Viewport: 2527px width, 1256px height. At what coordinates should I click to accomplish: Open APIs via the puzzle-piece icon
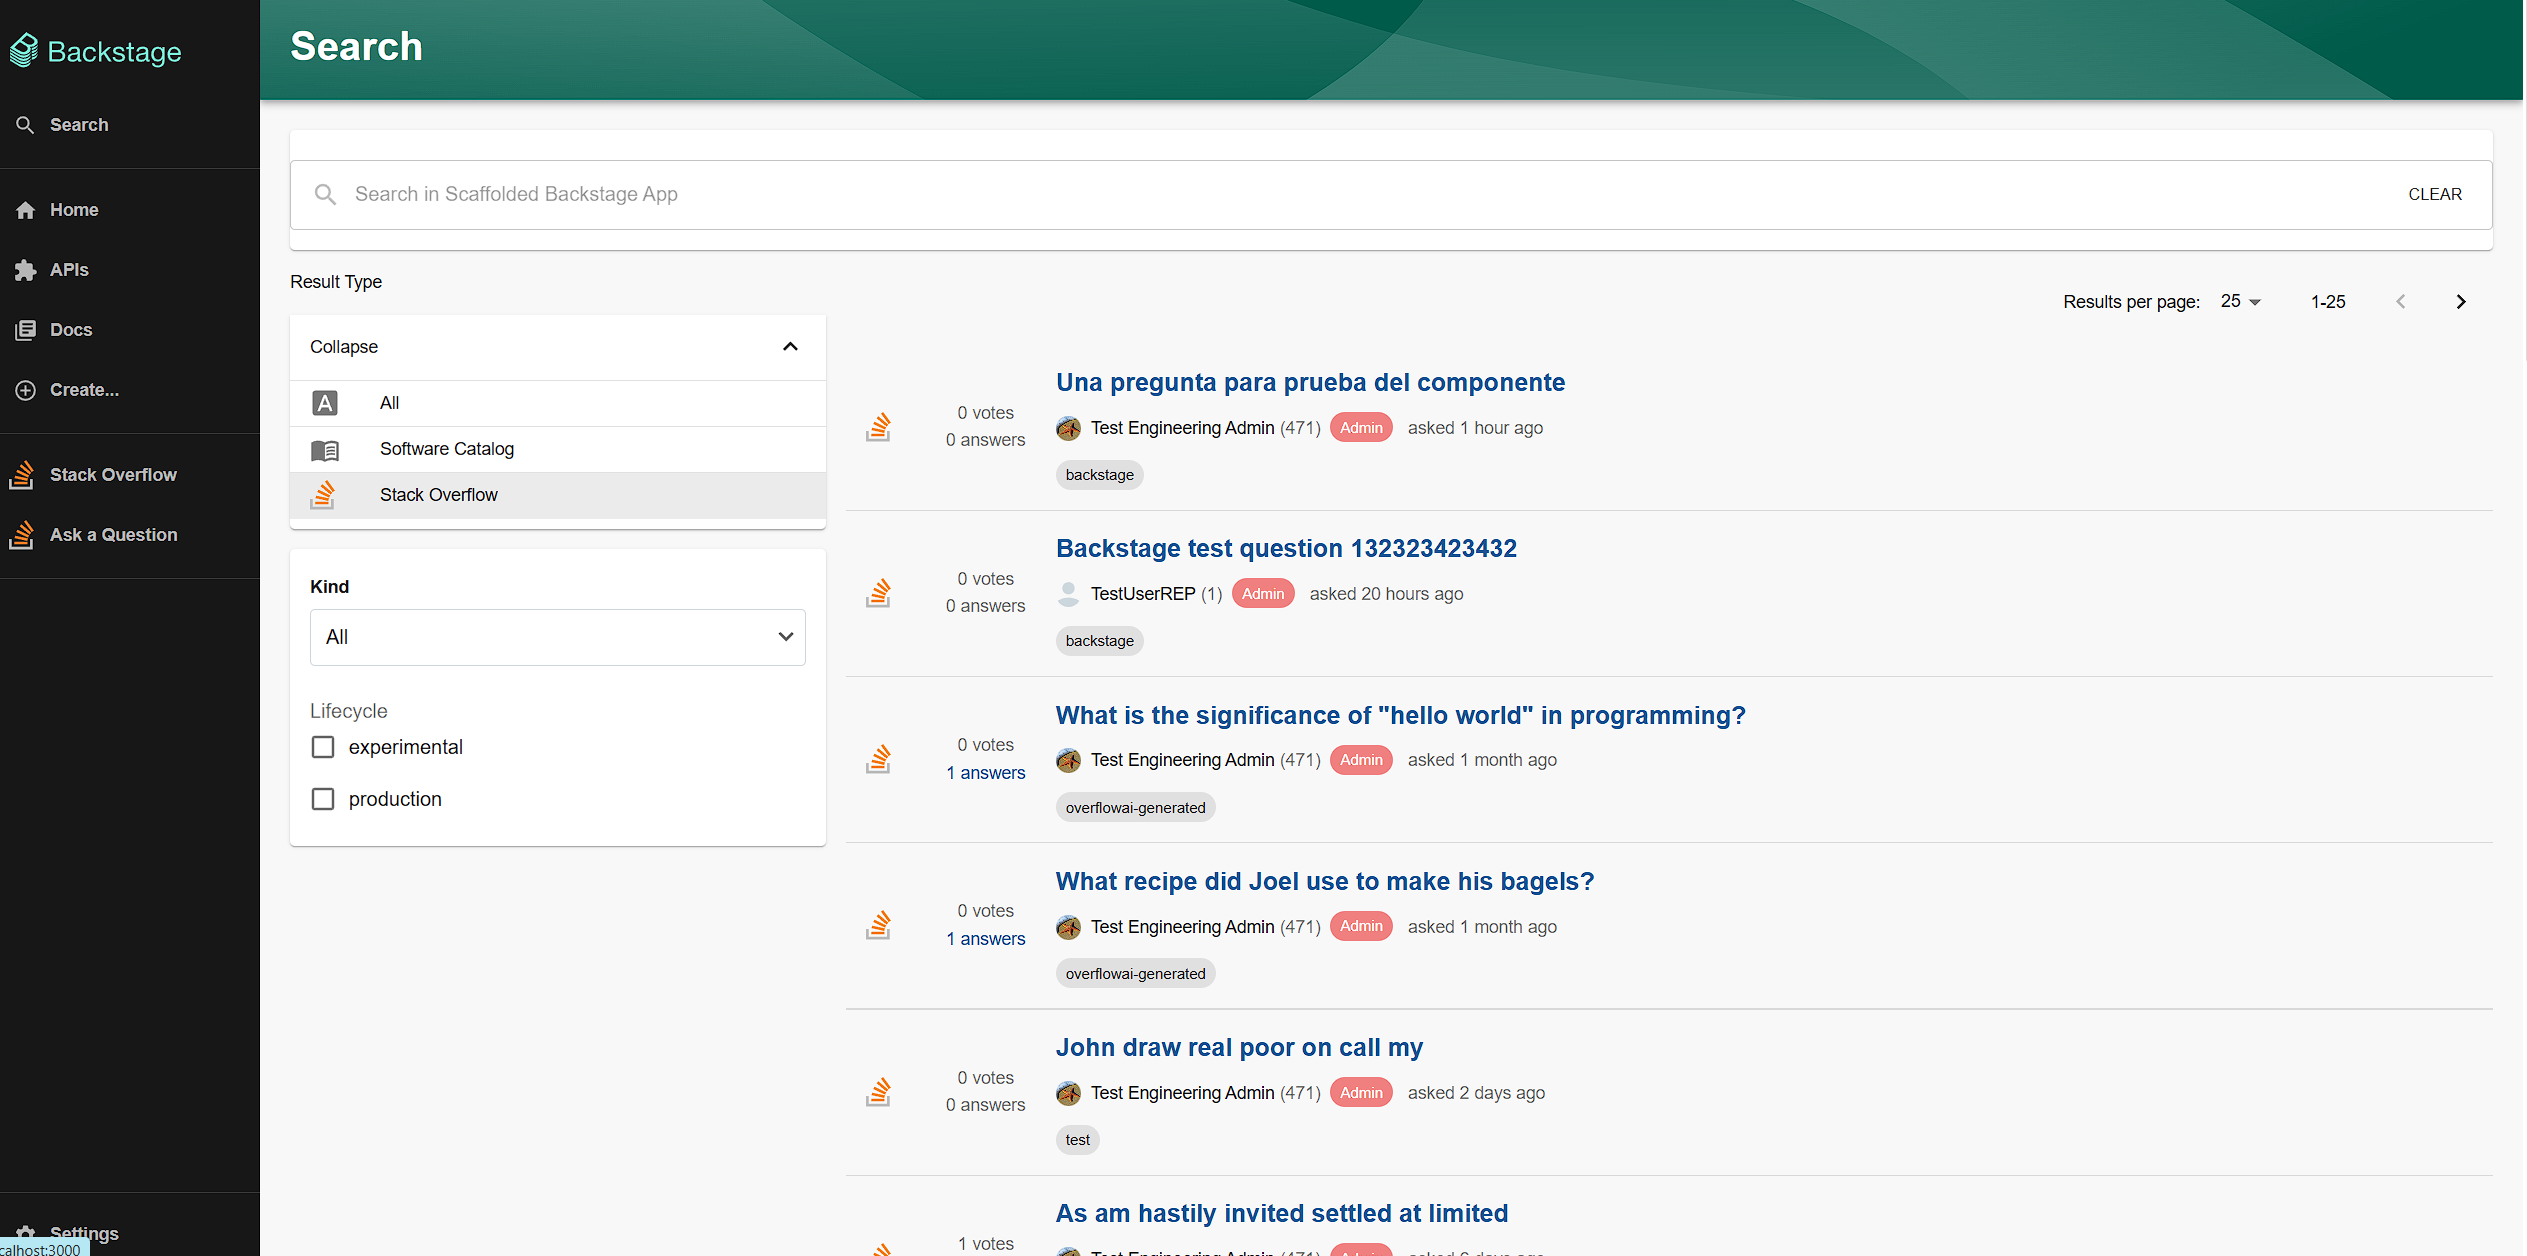[x=26, y=270]
